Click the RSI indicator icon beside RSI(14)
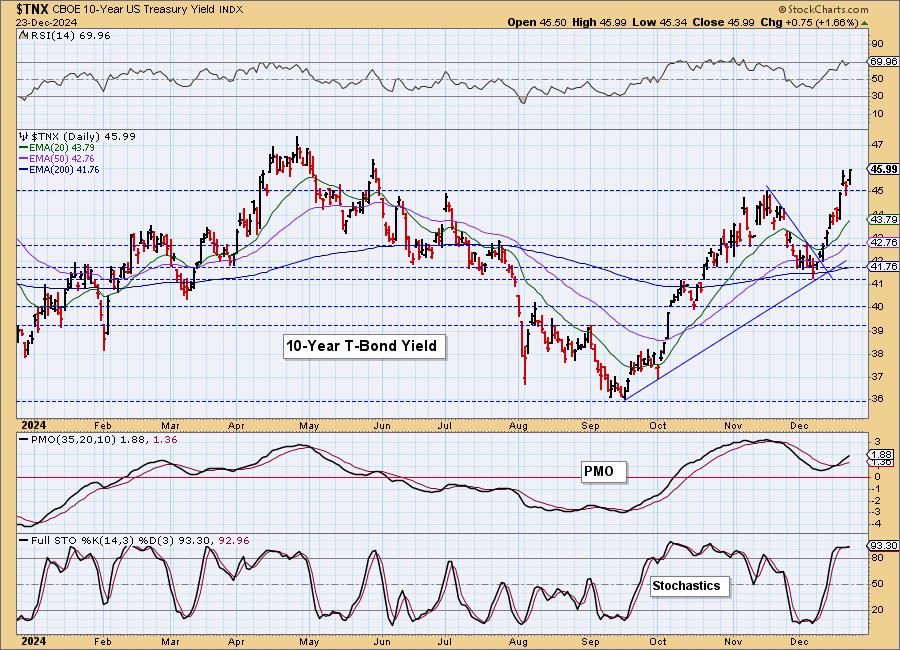This screenshot has width=900, height=650. coord(23,36)
